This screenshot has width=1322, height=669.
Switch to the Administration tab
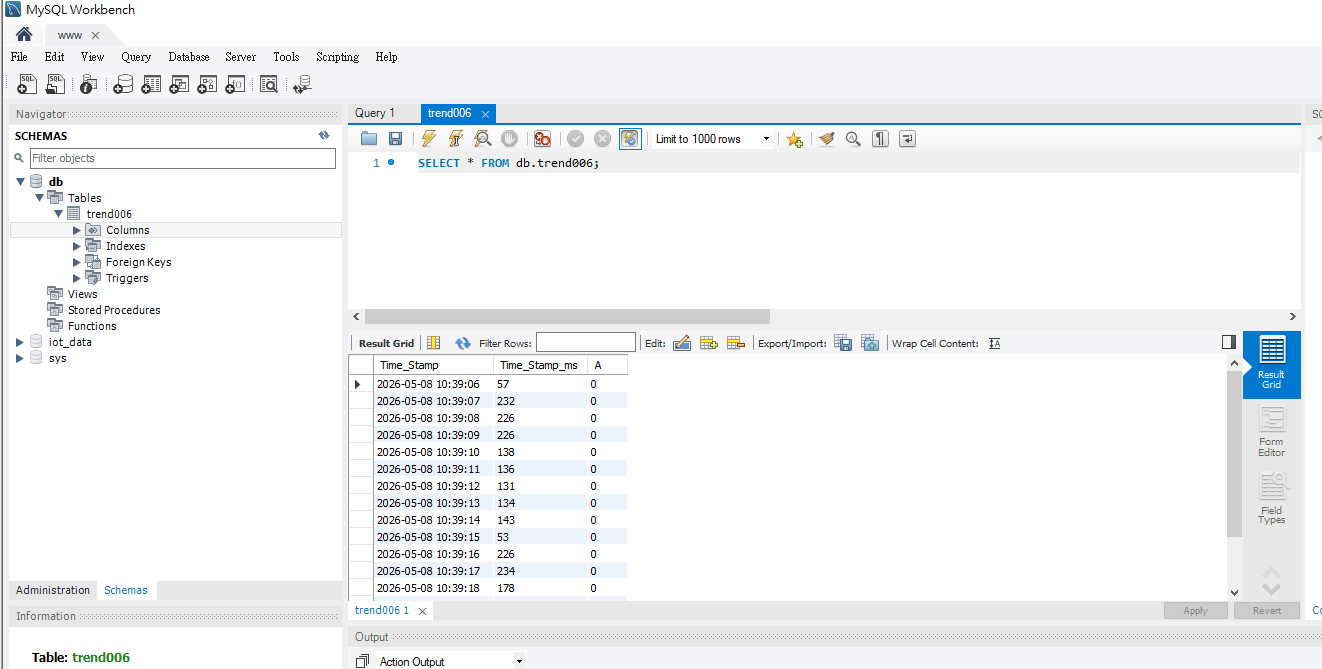tap(53, 590)
